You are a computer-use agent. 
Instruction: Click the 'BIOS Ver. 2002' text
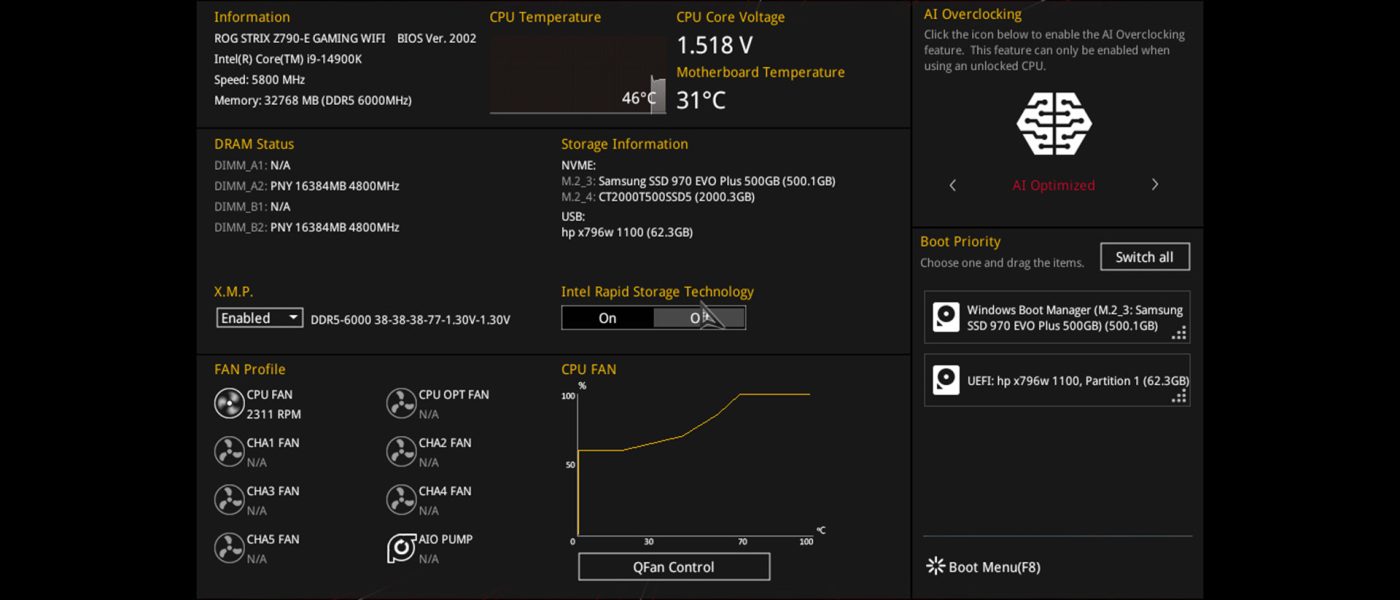tap(437, 39)
